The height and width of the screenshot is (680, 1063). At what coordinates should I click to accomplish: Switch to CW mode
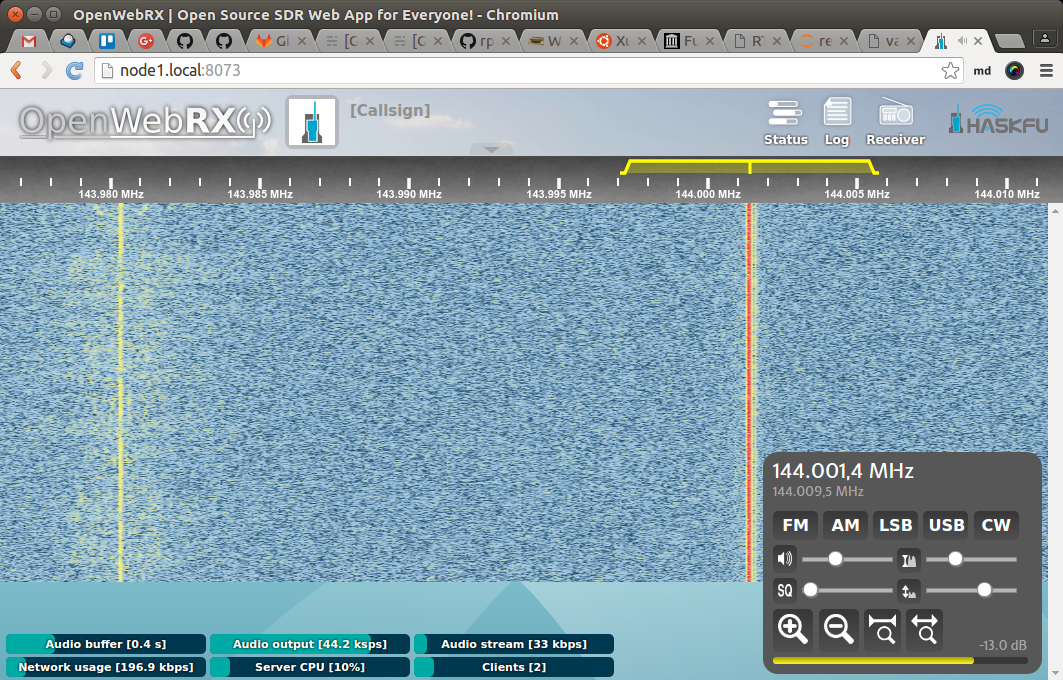click(x=996, y=525)
